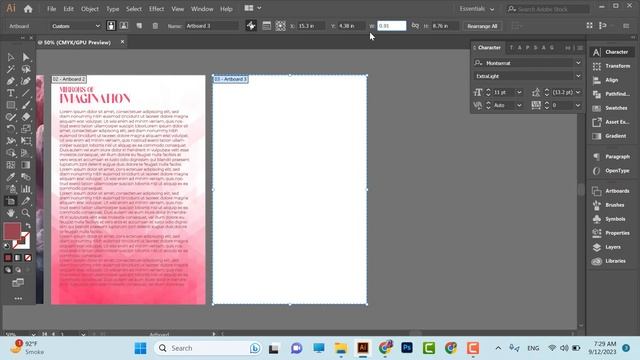Select the Magic Wand tool
640x360 pixels.
click(x=11, y=69)
